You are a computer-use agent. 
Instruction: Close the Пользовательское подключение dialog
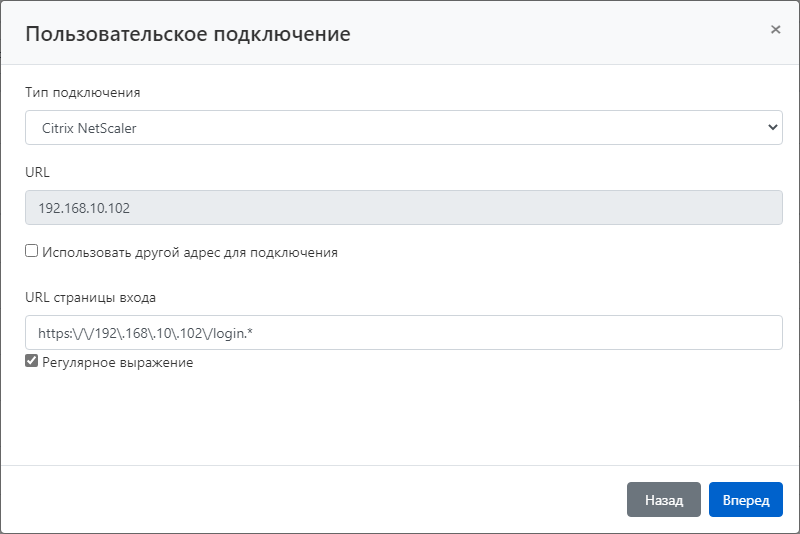pyautogui.click(x=775, y=30)
